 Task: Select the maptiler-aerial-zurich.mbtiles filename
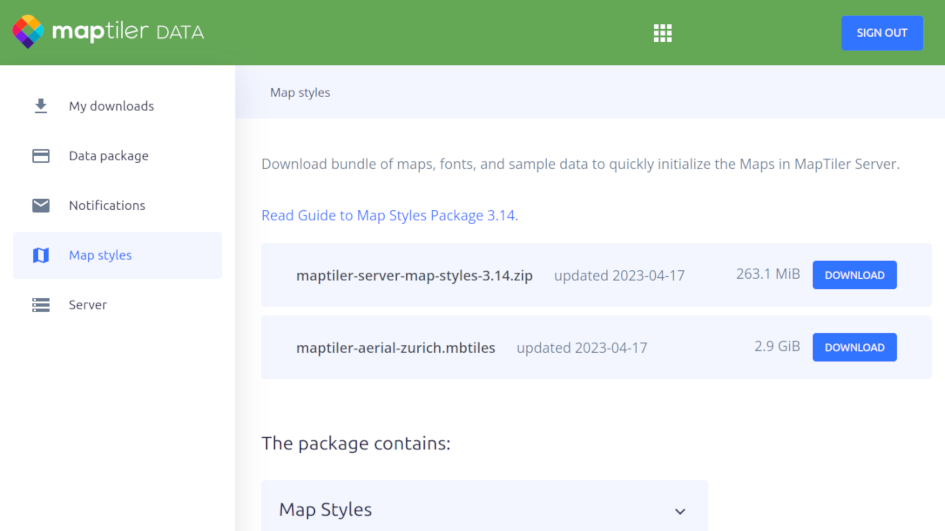395,348
